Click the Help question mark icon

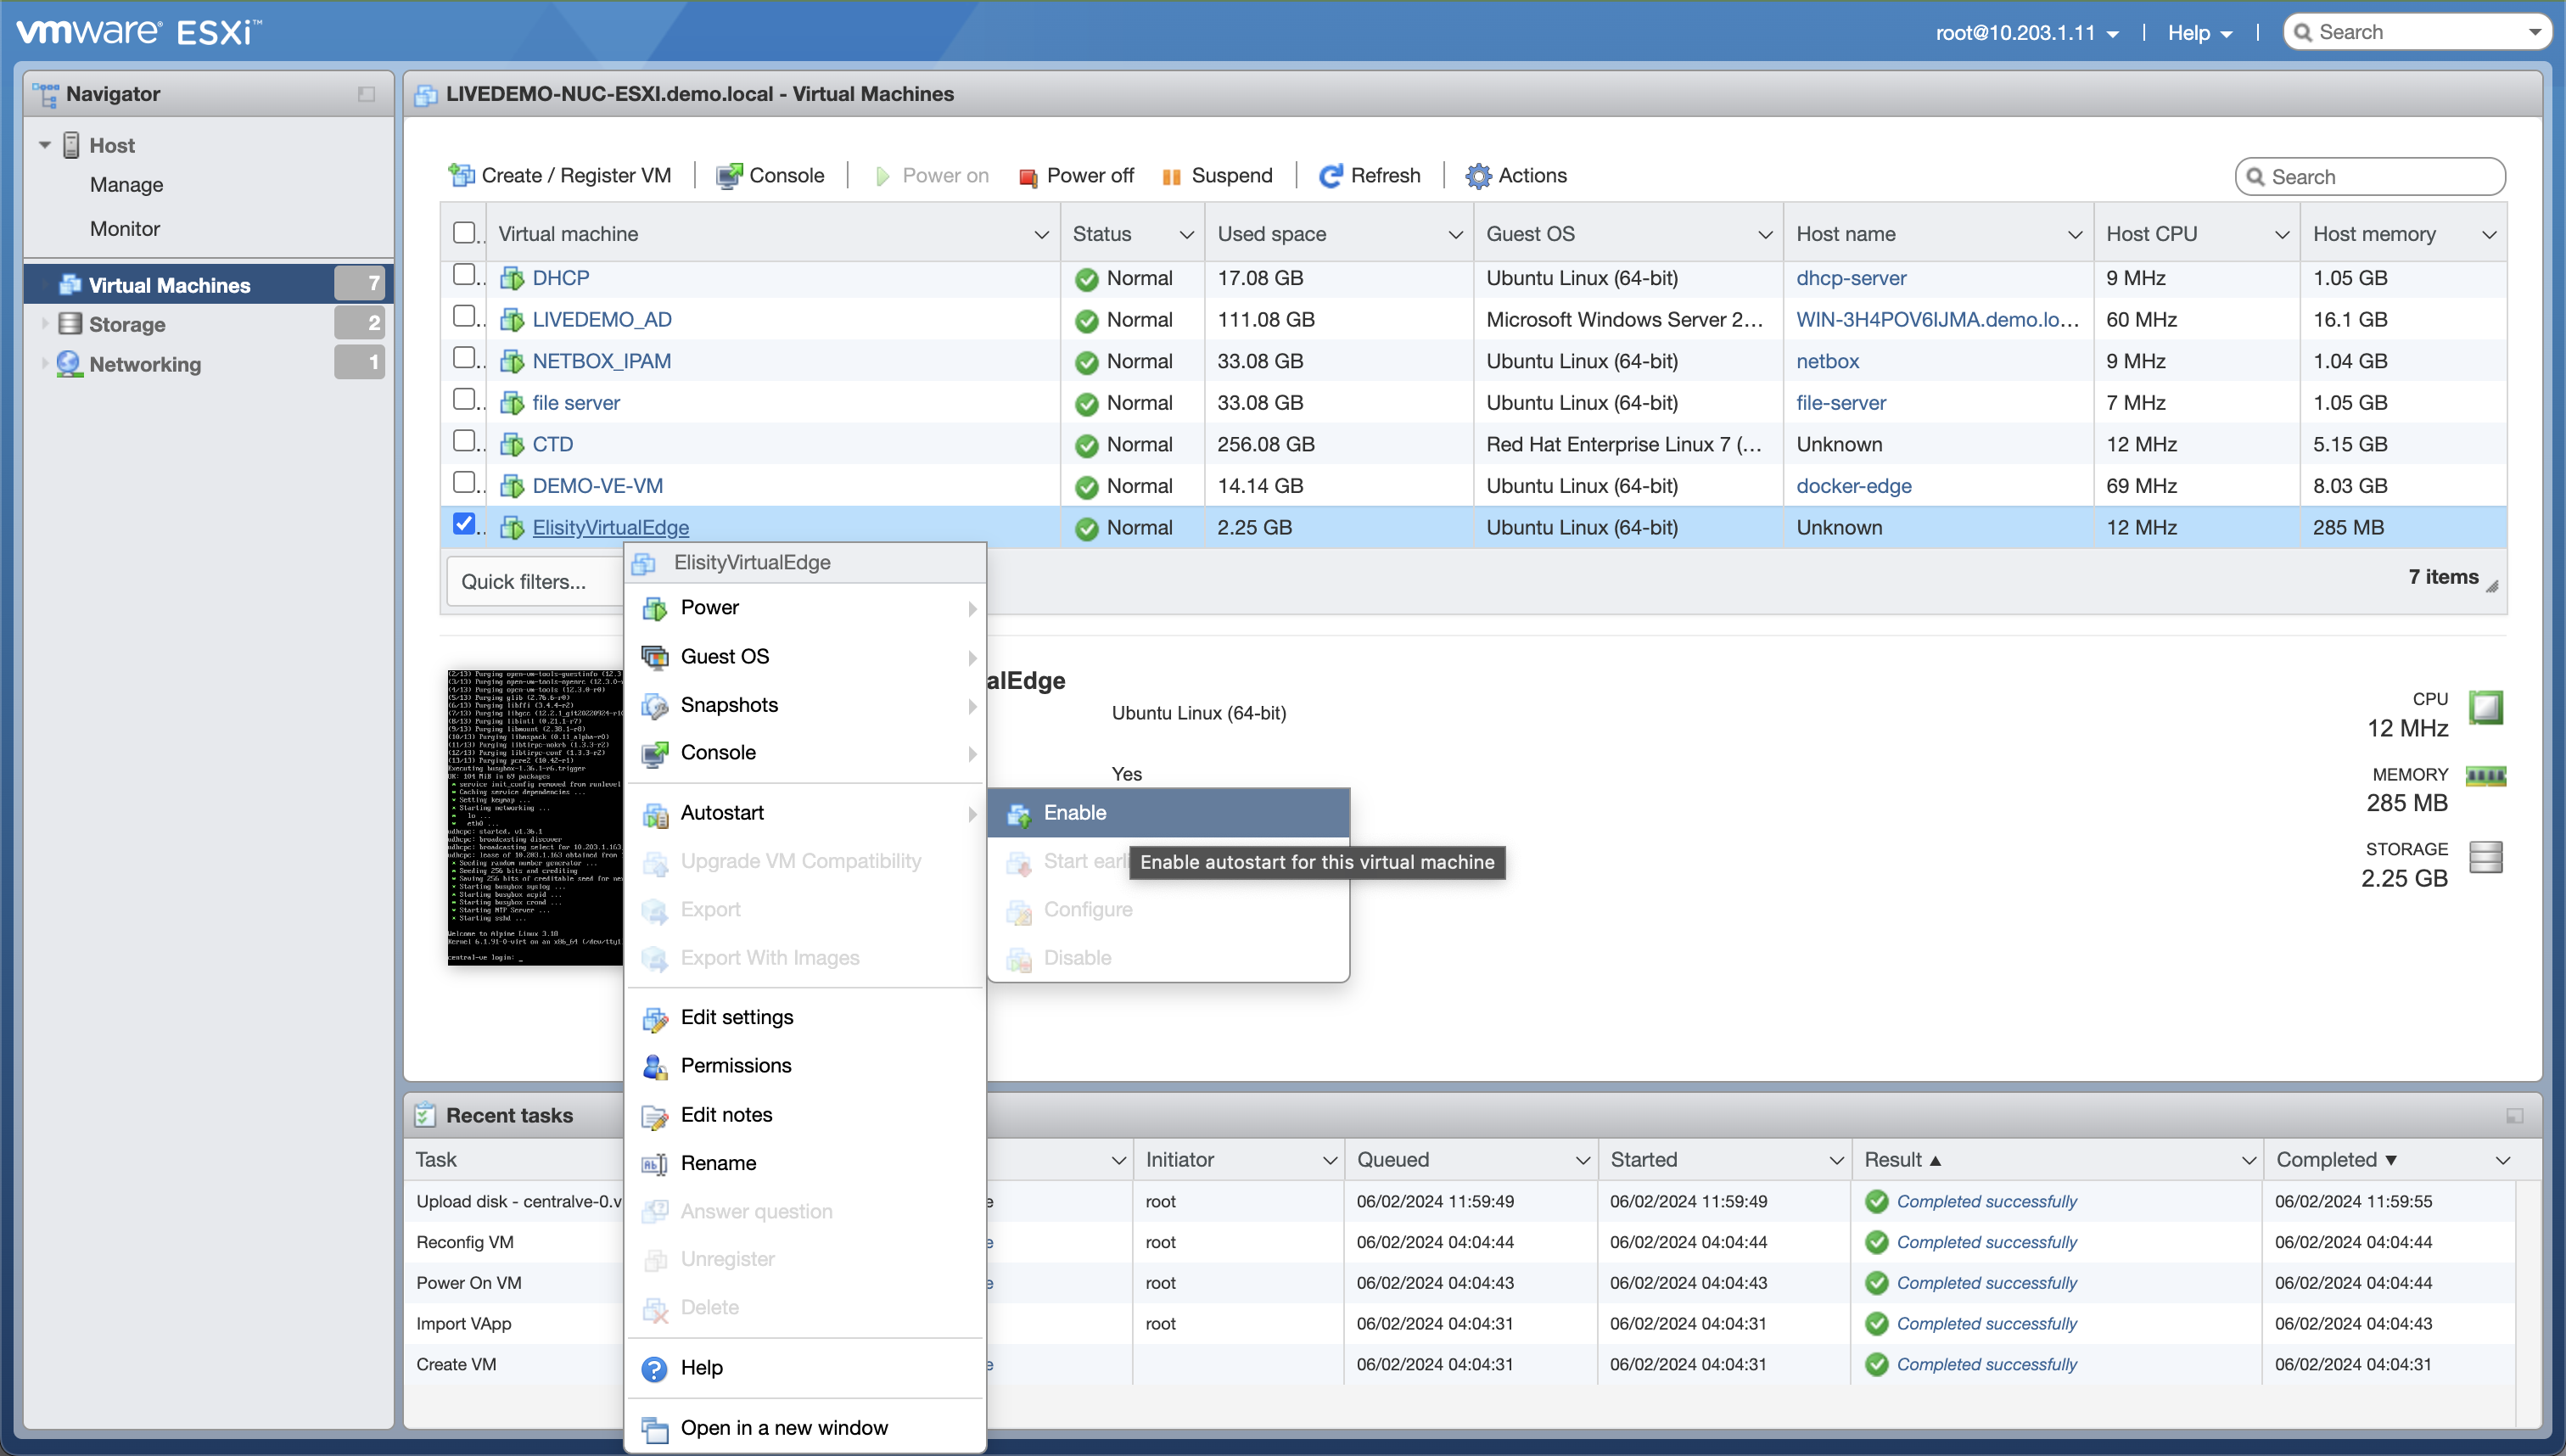click(x=654, y=1368)
